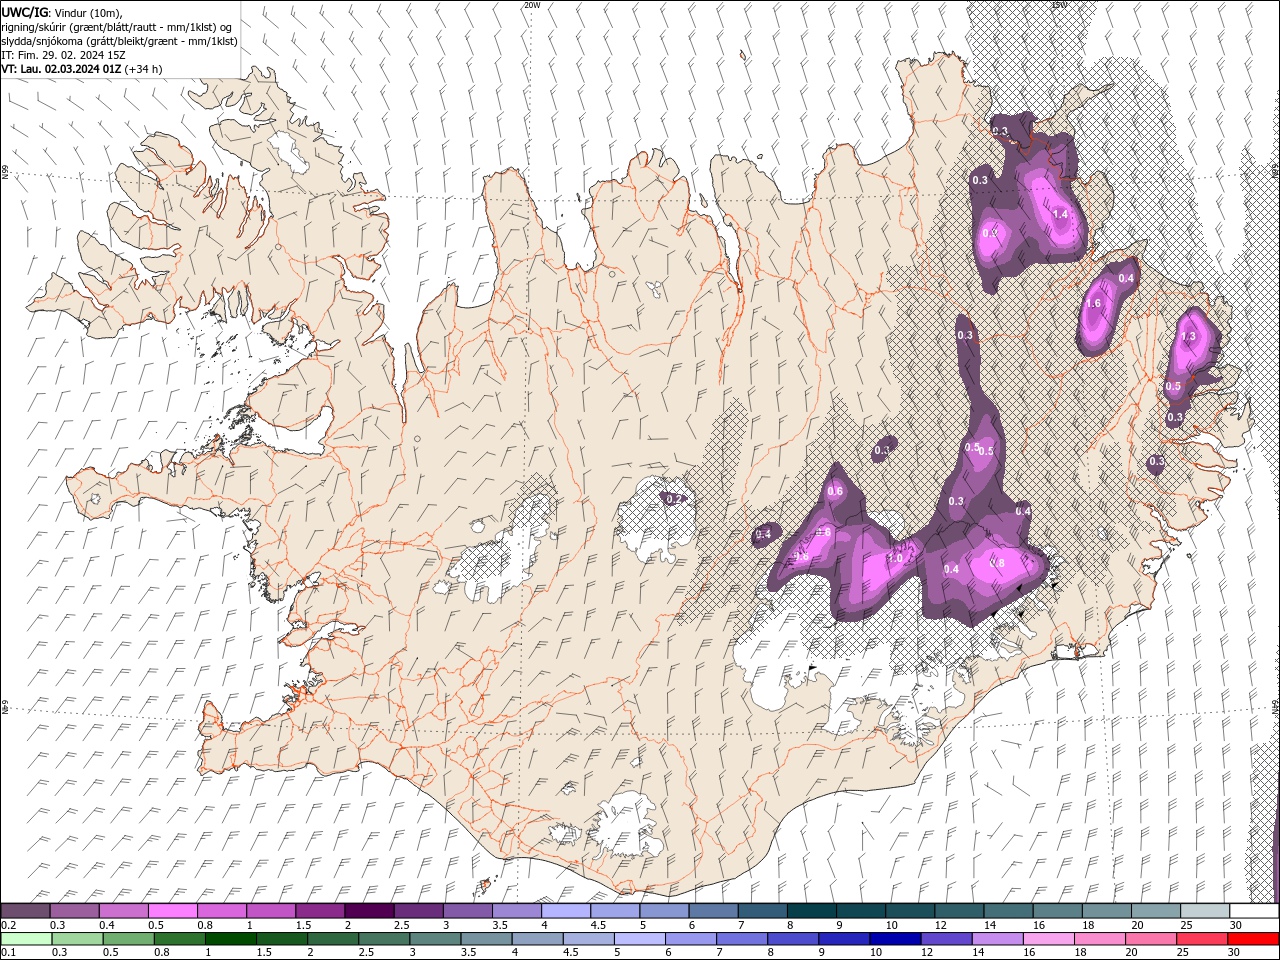Click the pale green 0.1 swatch, lower legend row
Viewport: 1280px width, 960px height.
26,939
